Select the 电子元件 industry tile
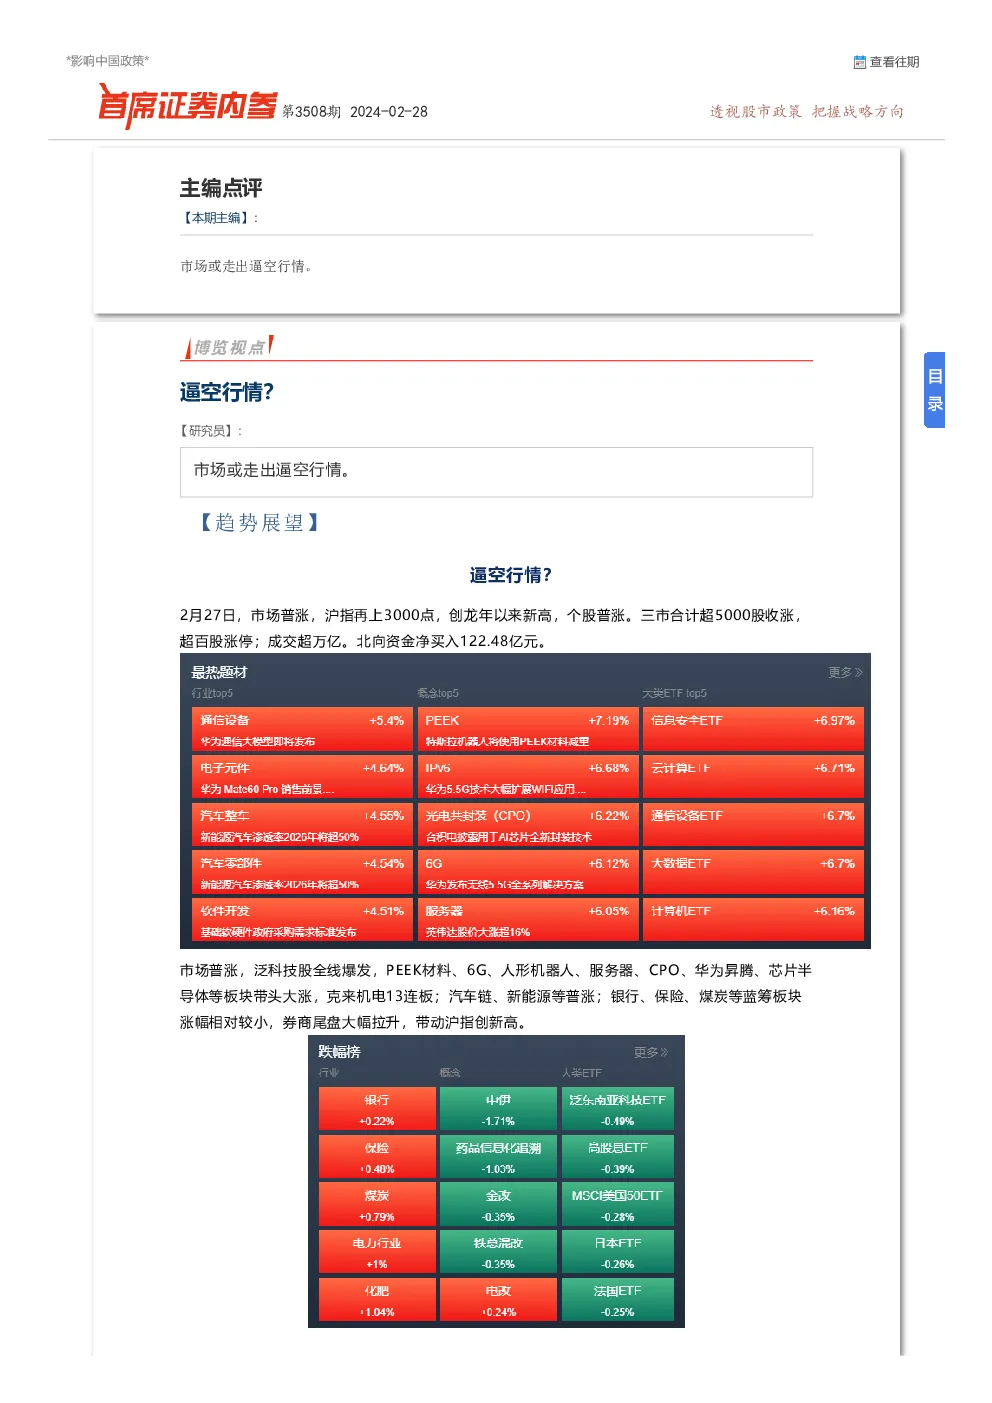The image size is (992, 1403). [302, 778]
